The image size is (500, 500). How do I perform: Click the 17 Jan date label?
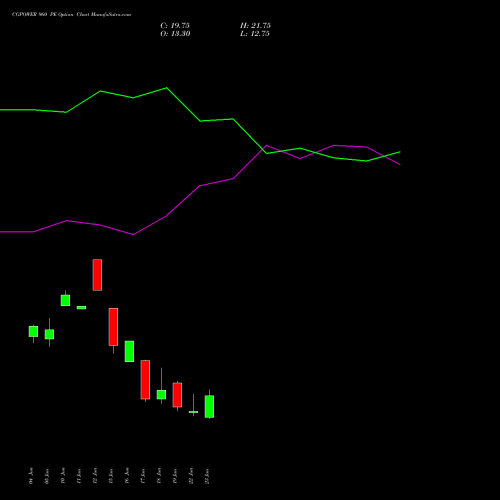[x=143, y=476]
